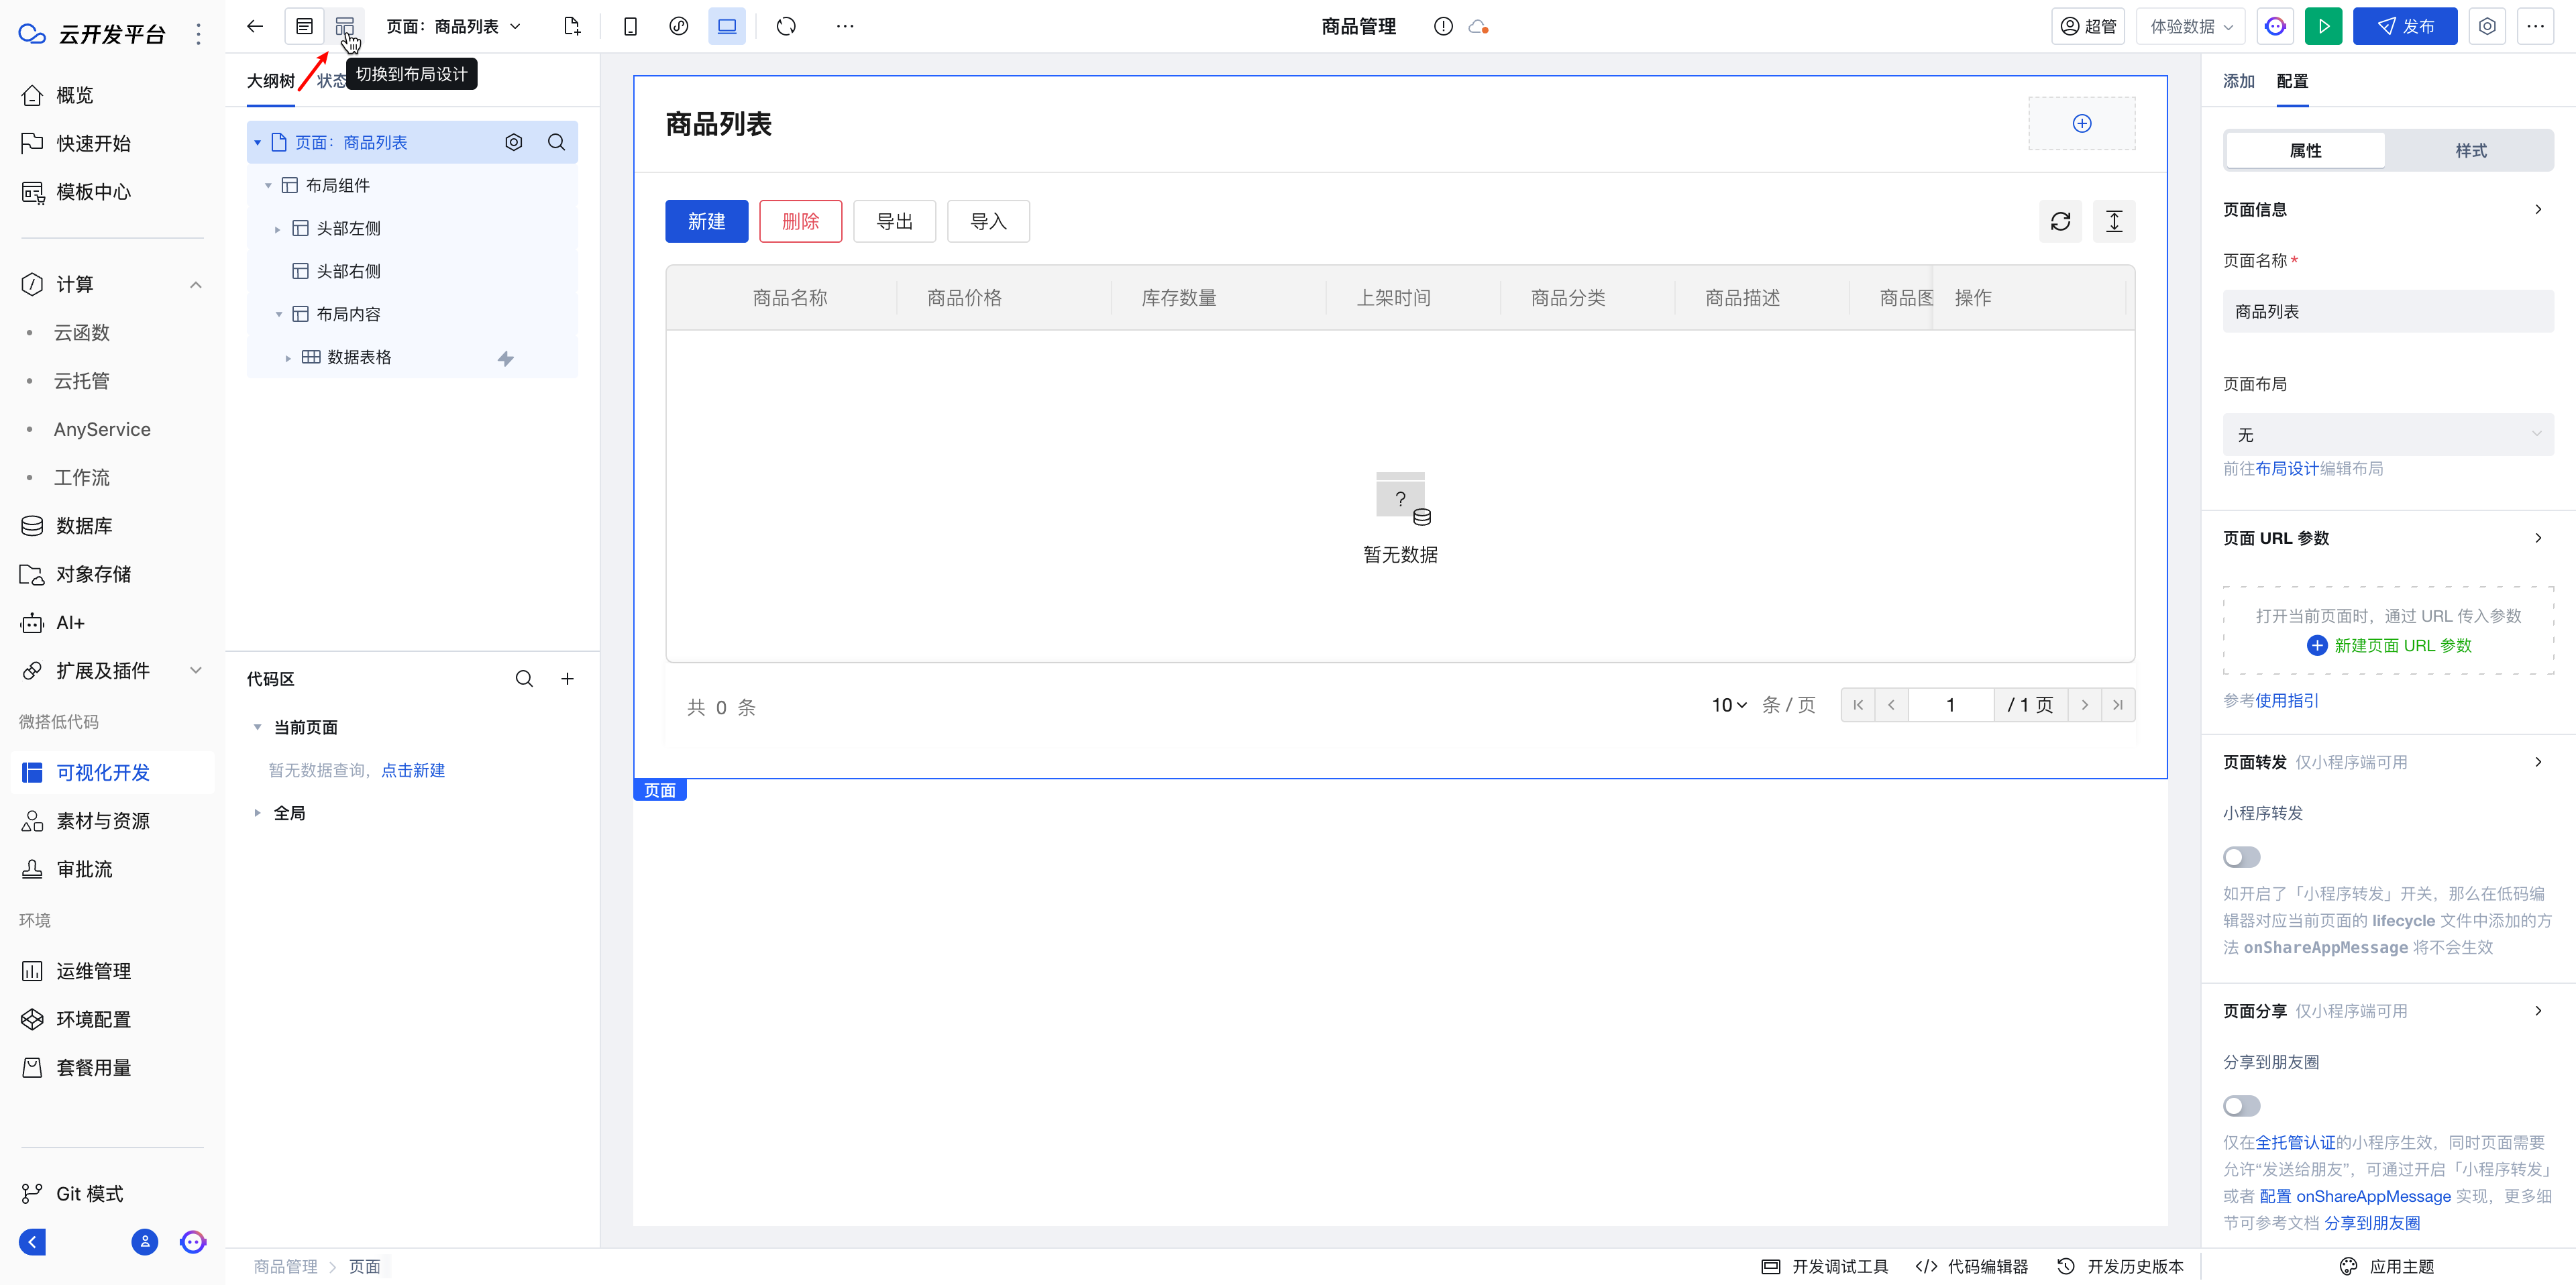
Task: Expand the 数据表格 tree node
Action: 288,358
